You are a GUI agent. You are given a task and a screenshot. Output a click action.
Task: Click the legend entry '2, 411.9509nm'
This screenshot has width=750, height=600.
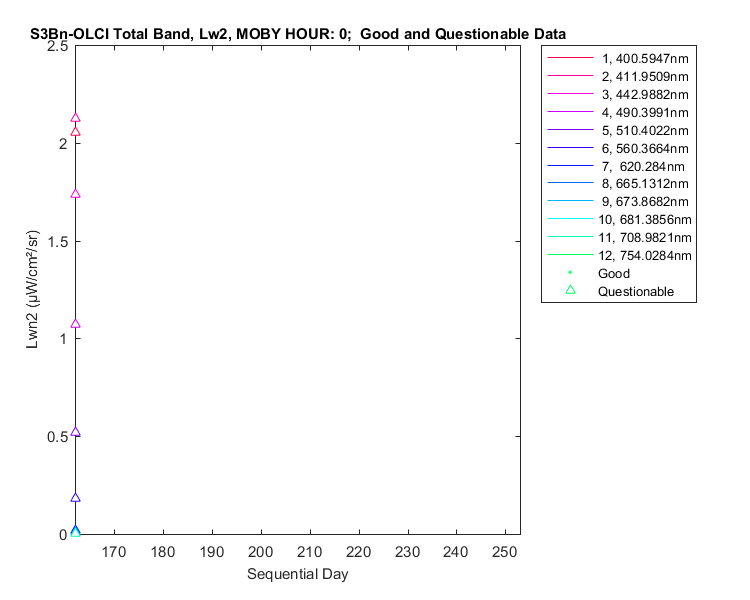pos(618,77)
